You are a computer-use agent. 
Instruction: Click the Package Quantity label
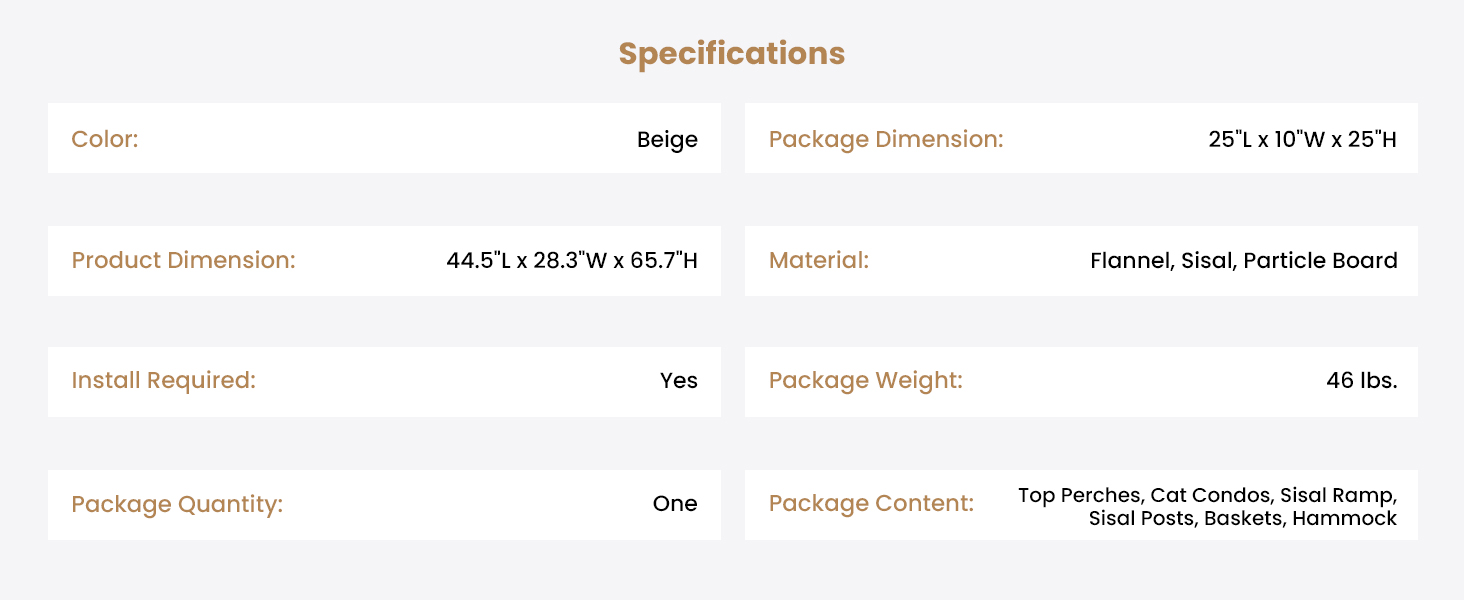(177, 504)
